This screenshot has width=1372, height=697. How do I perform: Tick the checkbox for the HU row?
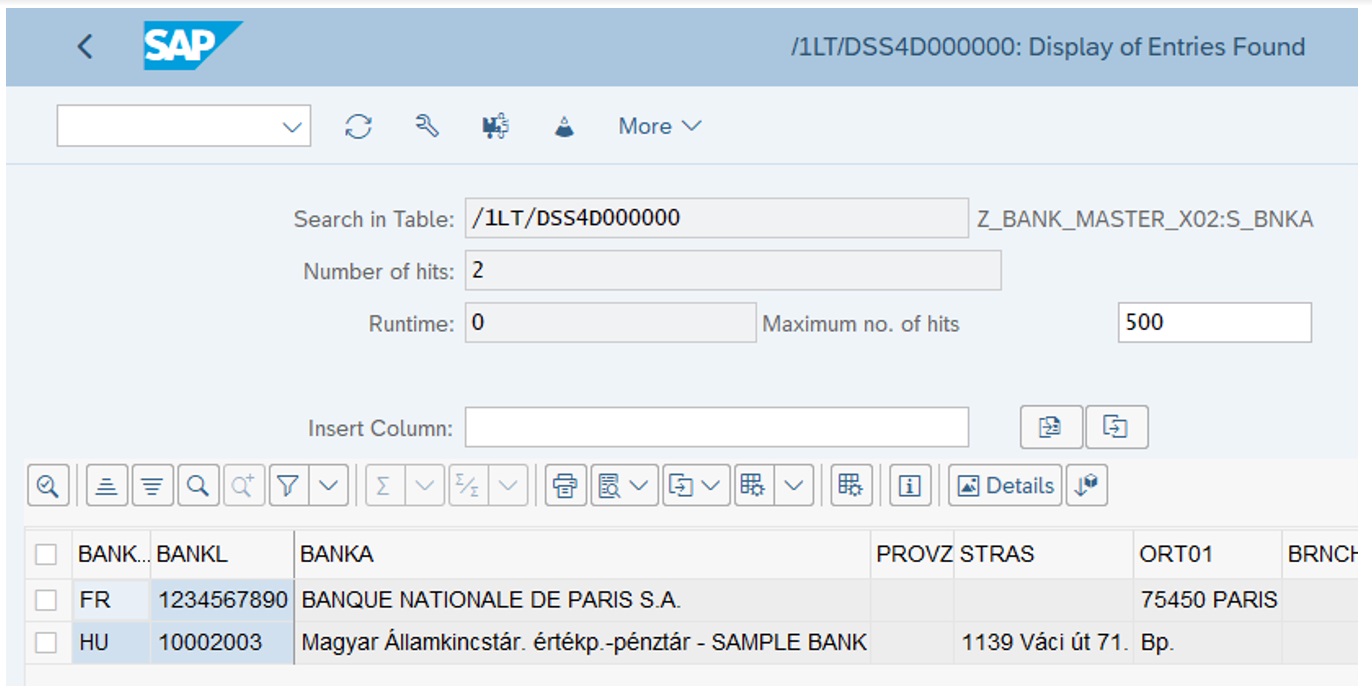[x=46, y=643]
